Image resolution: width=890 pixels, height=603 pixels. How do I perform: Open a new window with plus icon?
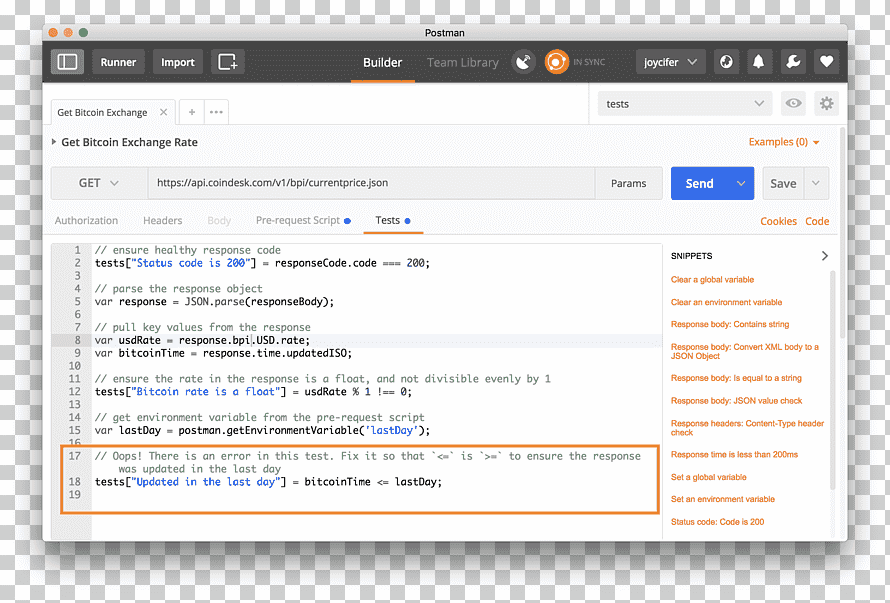(228, 61)
